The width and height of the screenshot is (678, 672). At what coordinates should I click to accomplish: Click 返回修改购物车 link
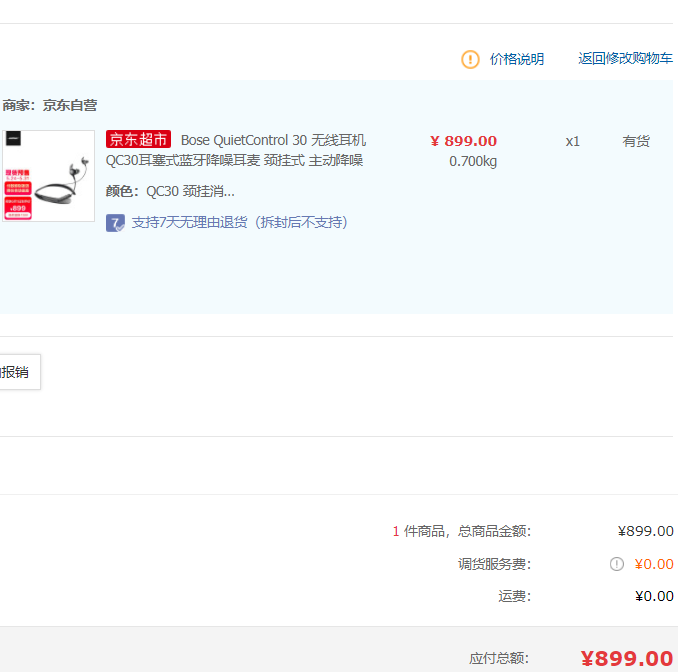(625, 58)
